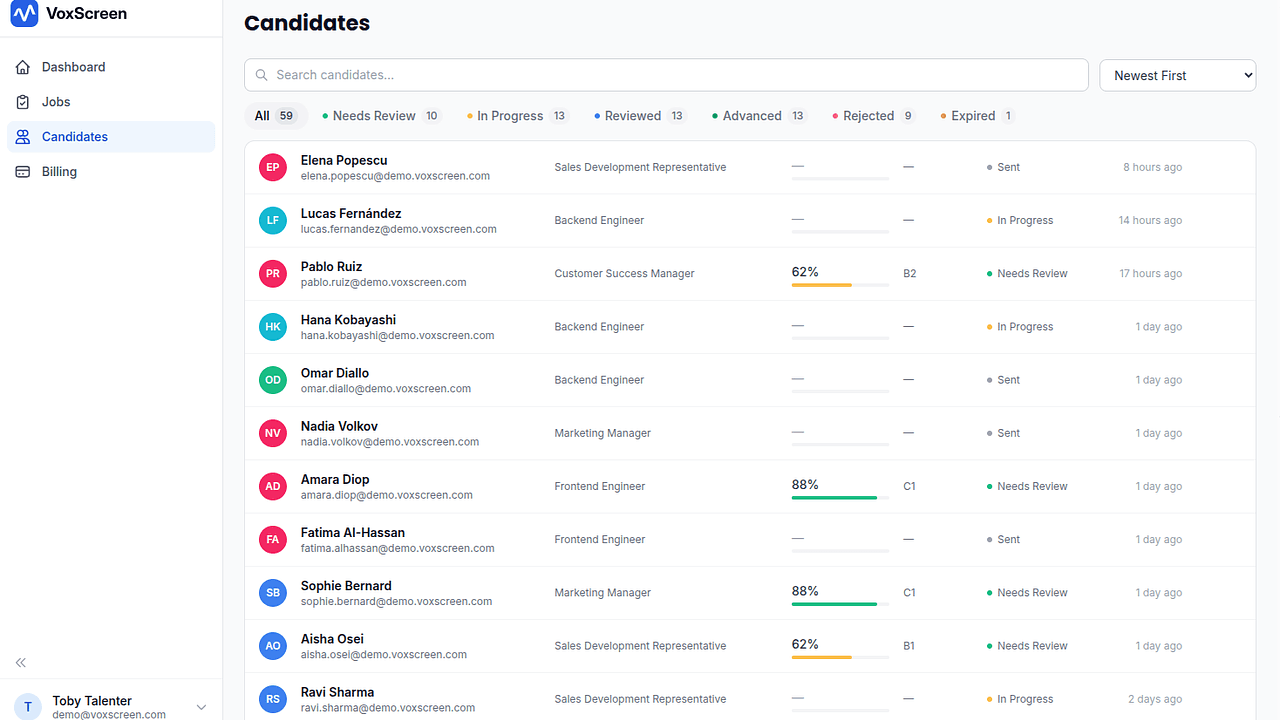The image size is (1280, 720).
Task: Open the Advanced filter tab
Action: pos(759,116)
